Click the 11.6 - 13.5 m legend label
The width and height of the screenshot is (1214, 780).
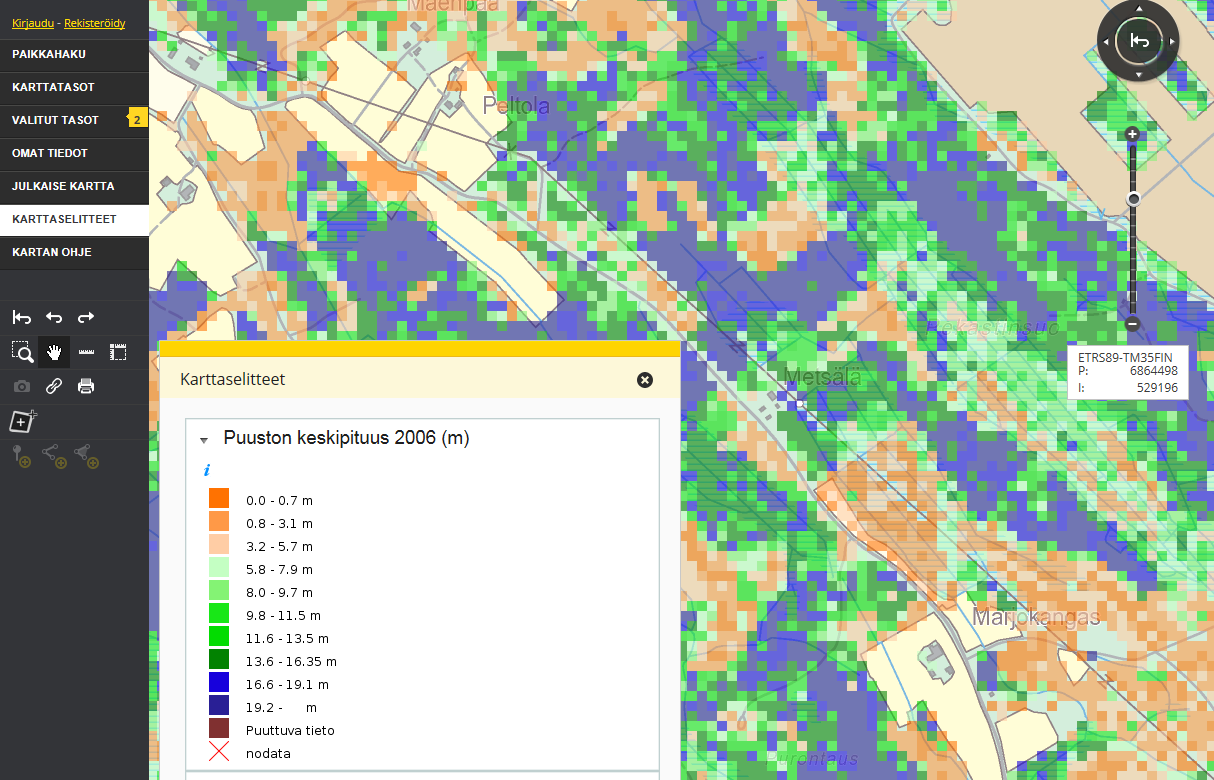pos(287,638)
